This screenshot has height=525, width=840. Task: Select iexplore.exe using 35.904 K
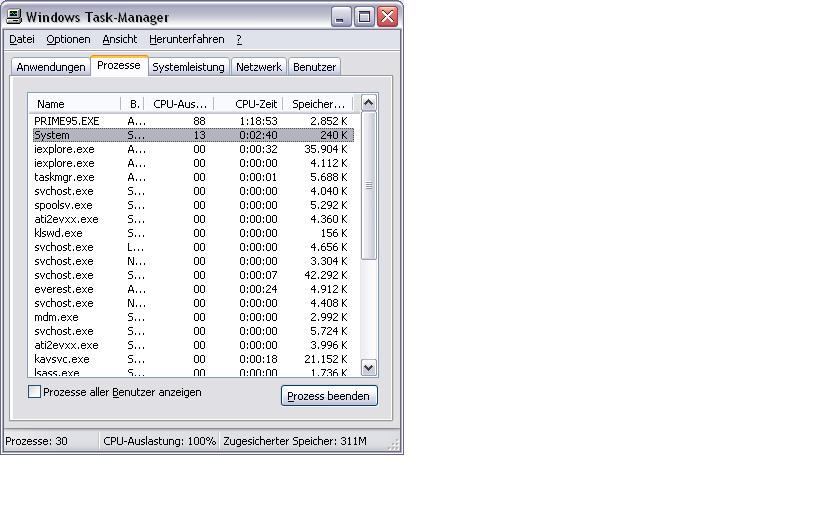tap(193, 149)
